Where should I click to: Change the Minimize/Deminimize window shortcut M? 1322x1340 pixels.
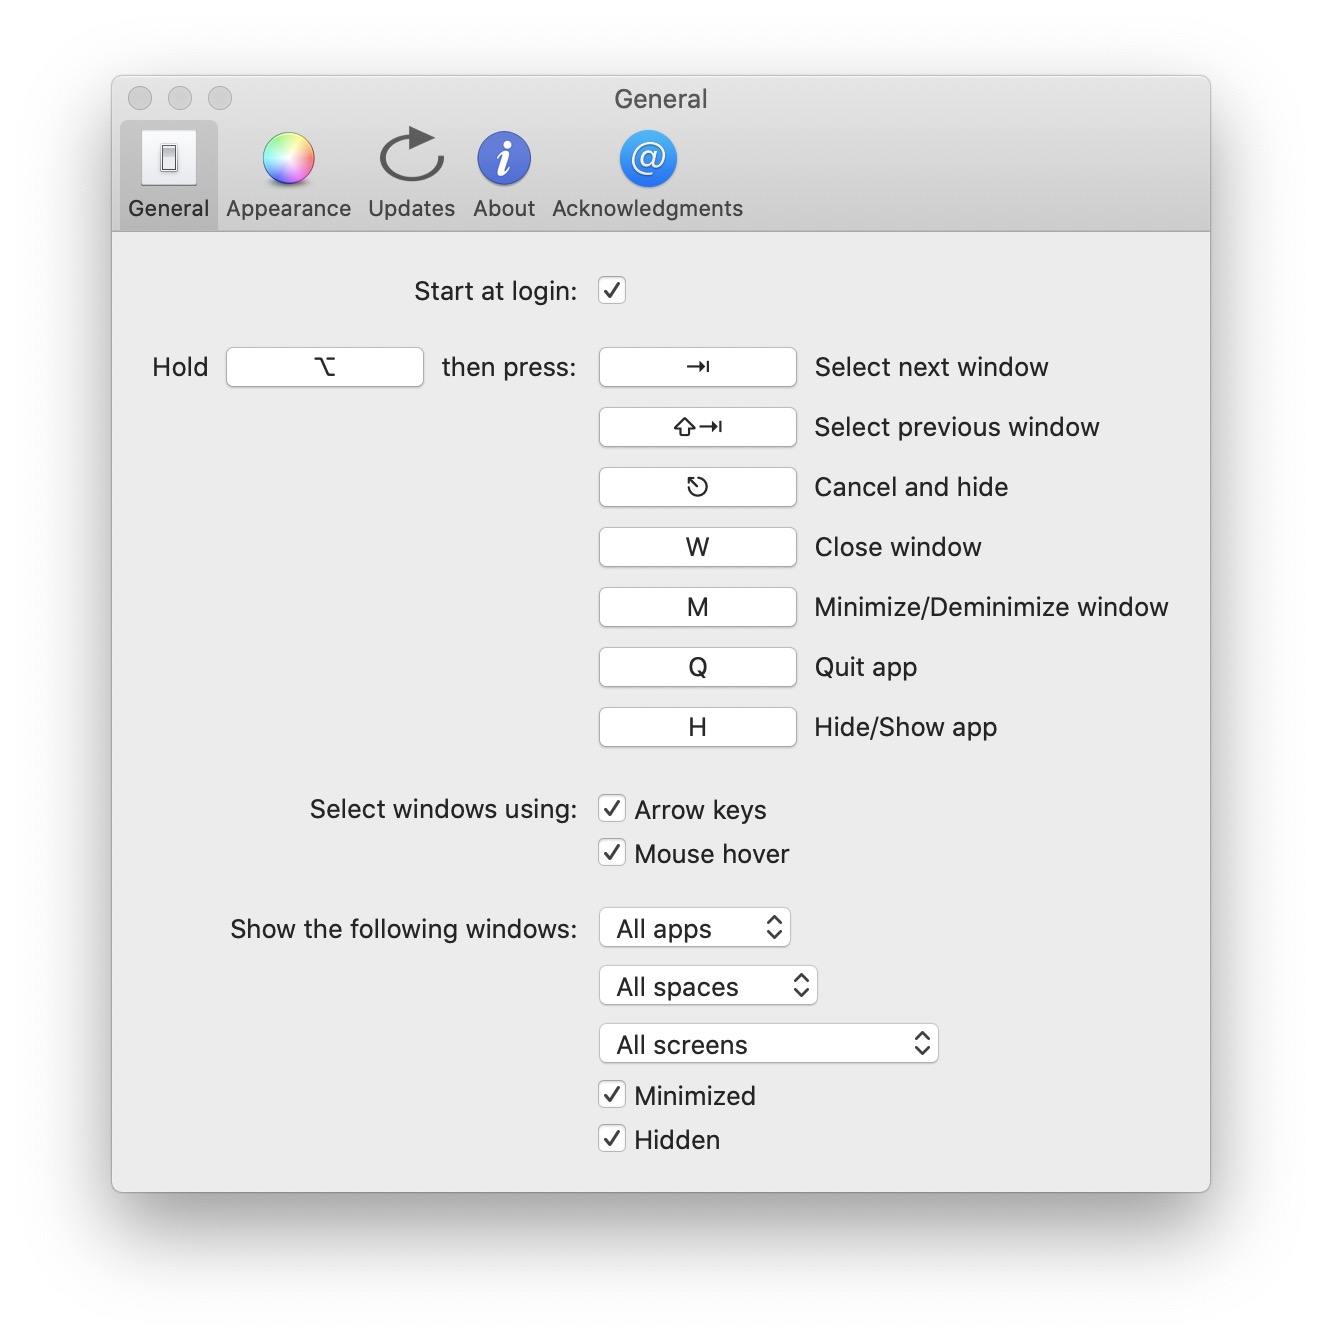698,607
